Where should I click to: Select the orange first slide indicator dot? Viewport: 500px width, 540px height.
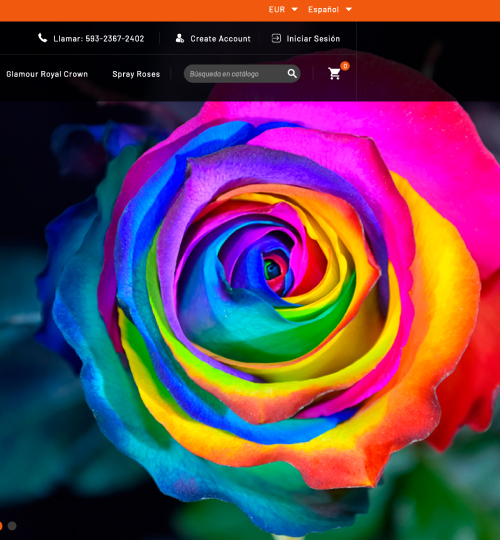click(1, 526)
